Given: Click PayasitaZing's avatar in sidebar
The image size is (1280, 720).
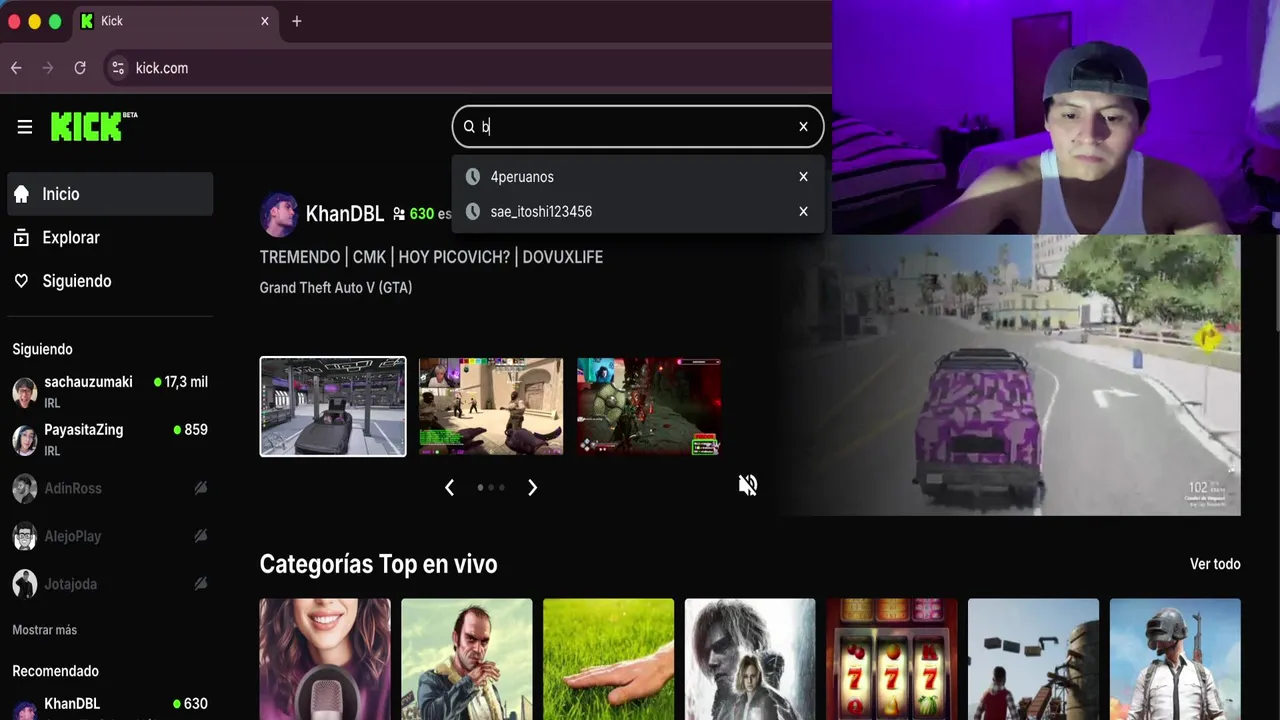Looking at the screenshot, I should [25, 440].
